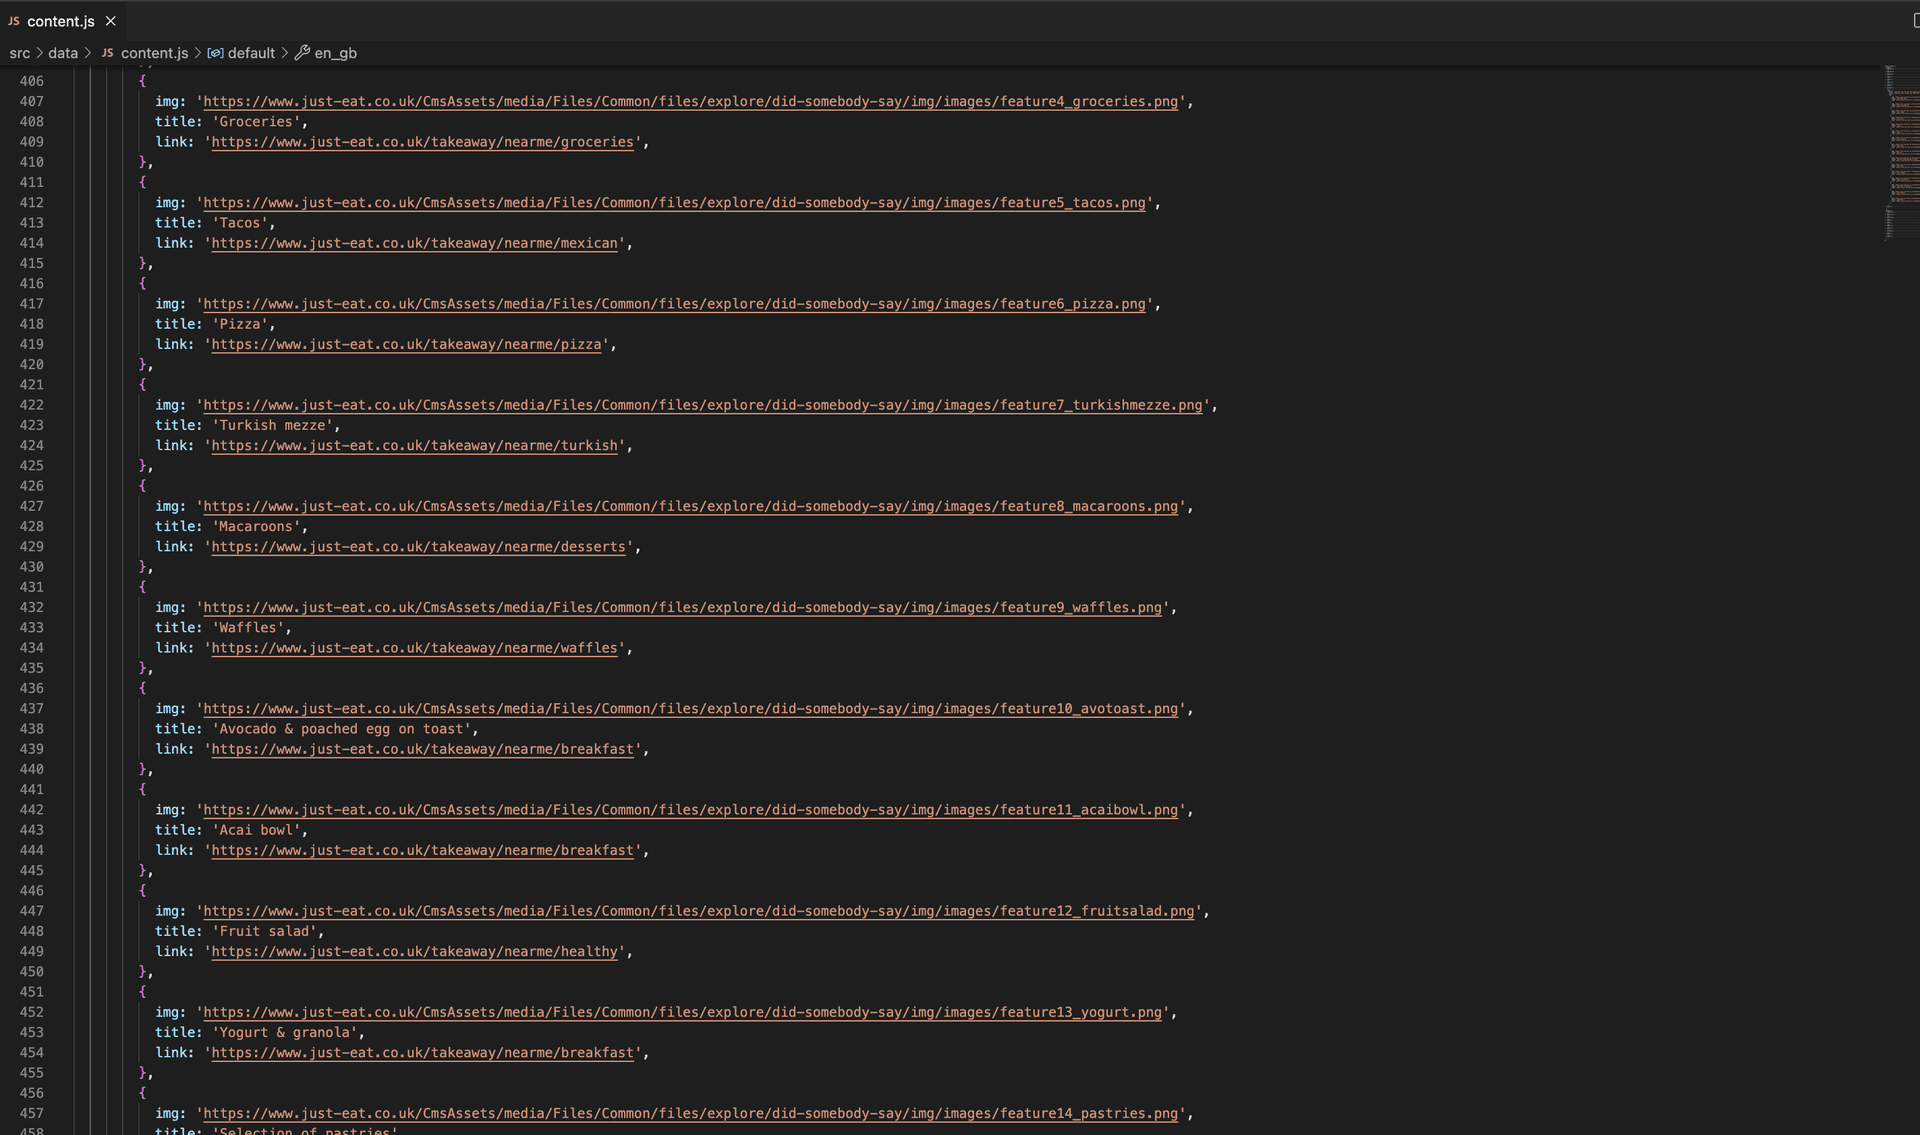Follow the feature4_groceries.png image URL
This screenshot has width=1920, height=1135.
pos(691,102)
